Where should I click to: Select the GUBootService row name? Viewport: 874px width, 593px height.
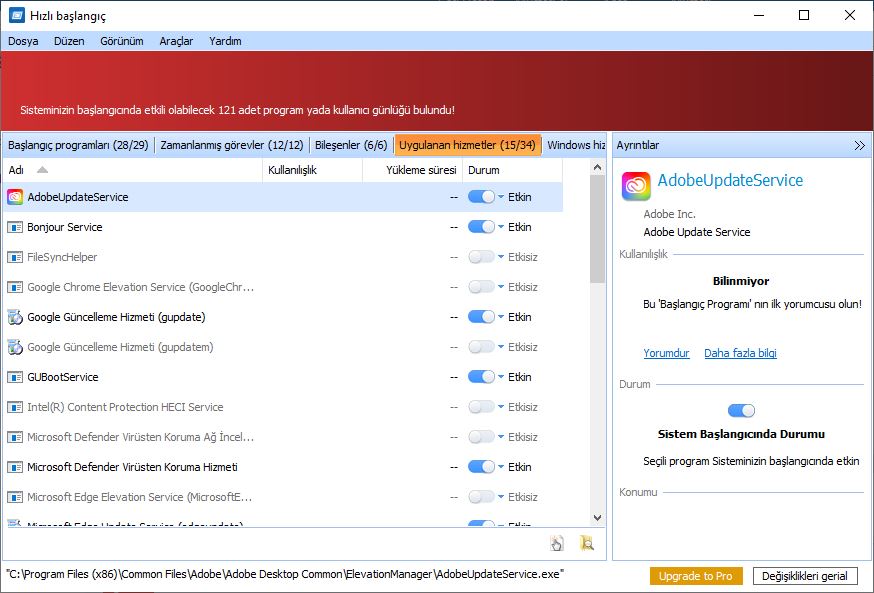63,377
